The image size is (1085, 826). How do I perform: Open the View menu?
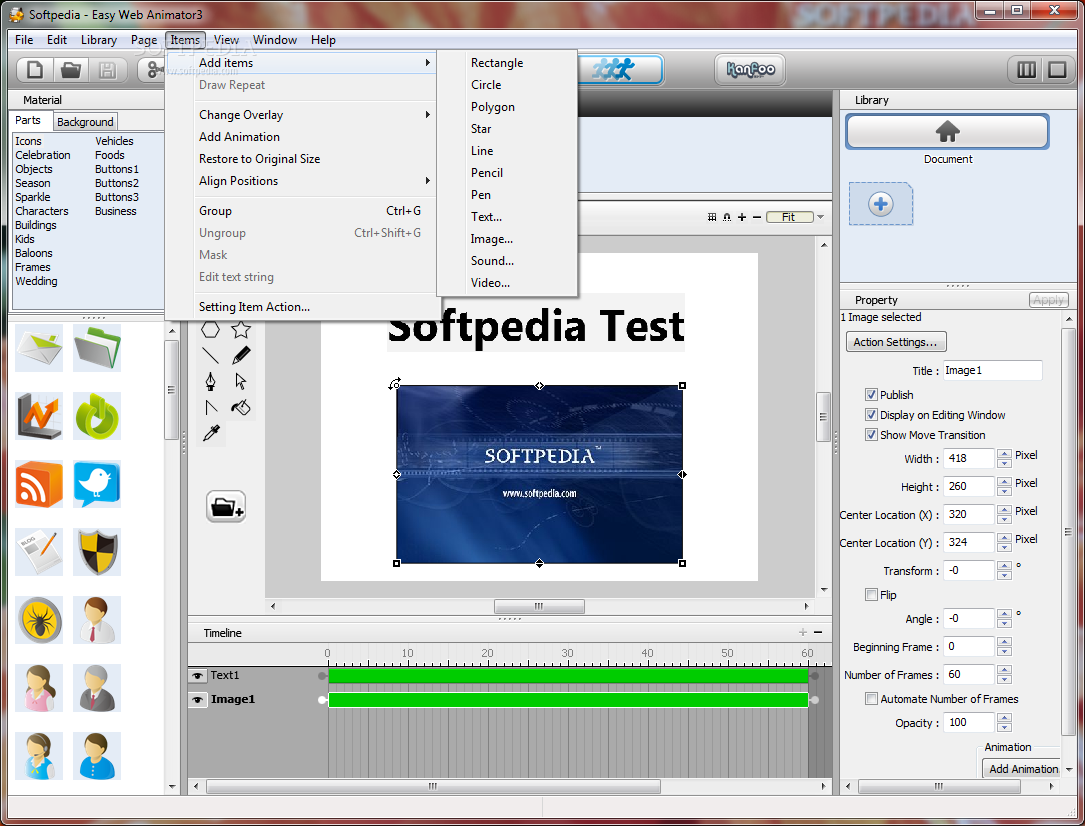point(226,40)
